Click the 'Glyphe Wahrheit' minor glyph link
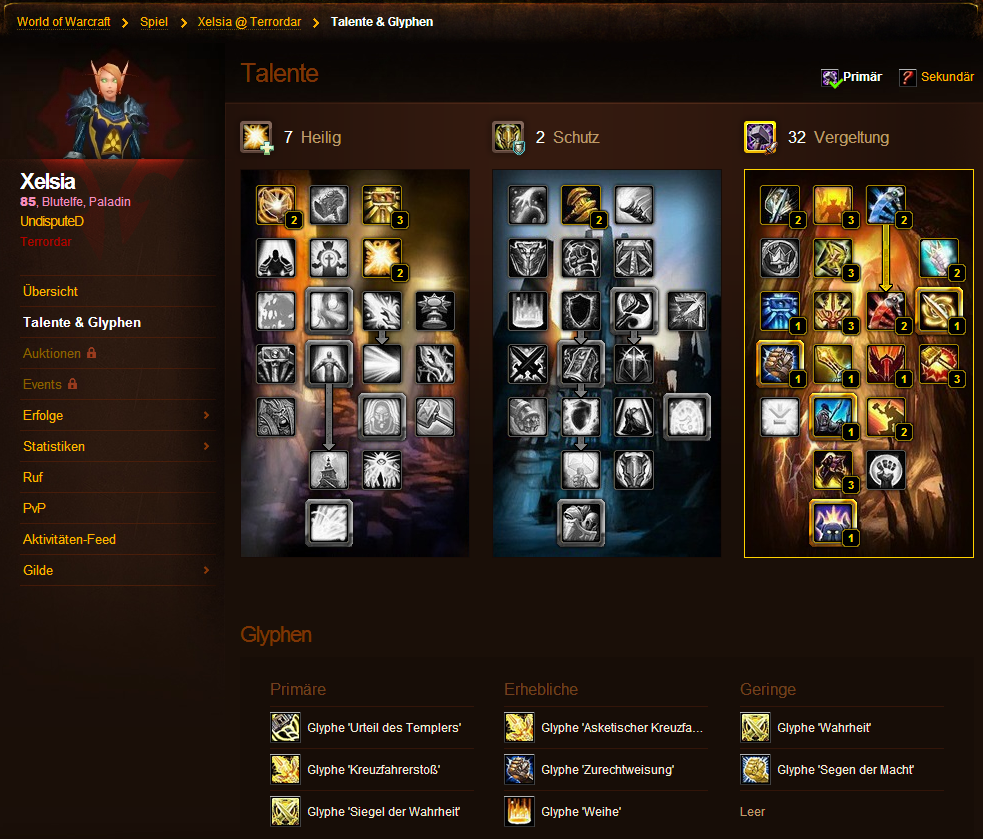This screenshot has height=839, width=983. point(823,728)
